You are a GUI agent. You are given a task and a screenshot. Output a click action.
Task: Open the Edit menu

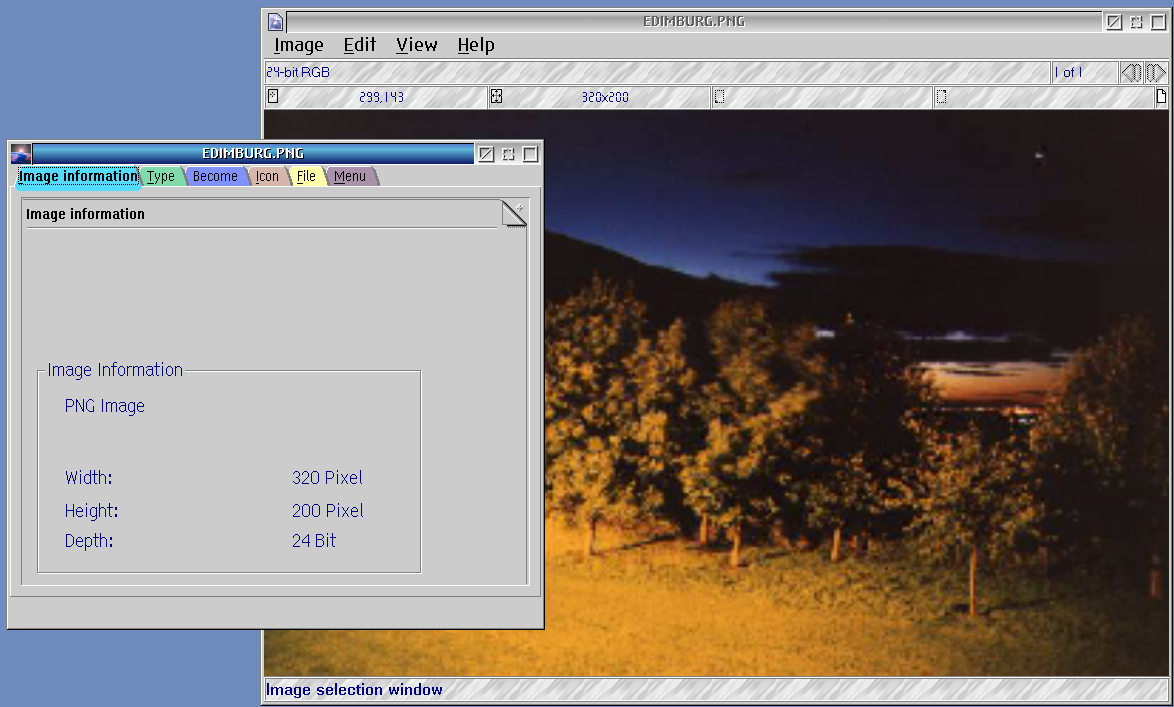[x=359, y=45]
